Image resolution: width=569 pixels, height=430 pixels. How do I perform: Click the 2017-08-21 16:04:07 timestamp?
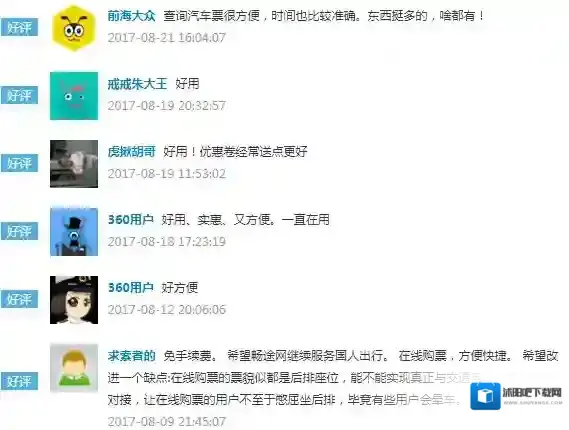[167, 37]
